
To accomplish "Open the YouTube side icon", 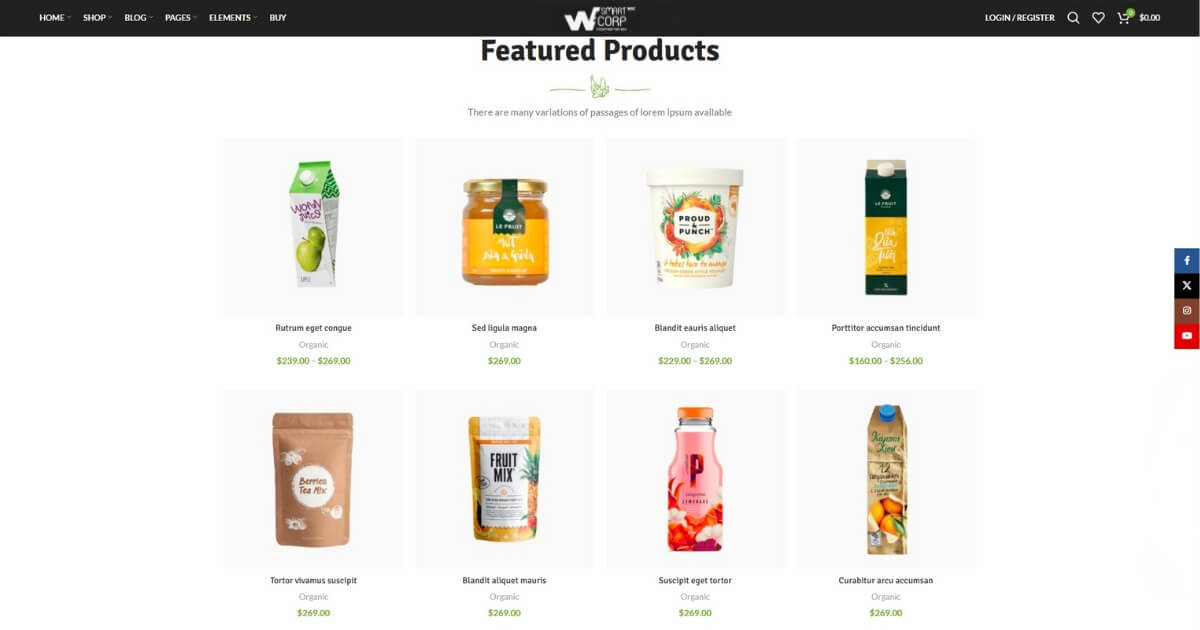I will pos(1187,336).
